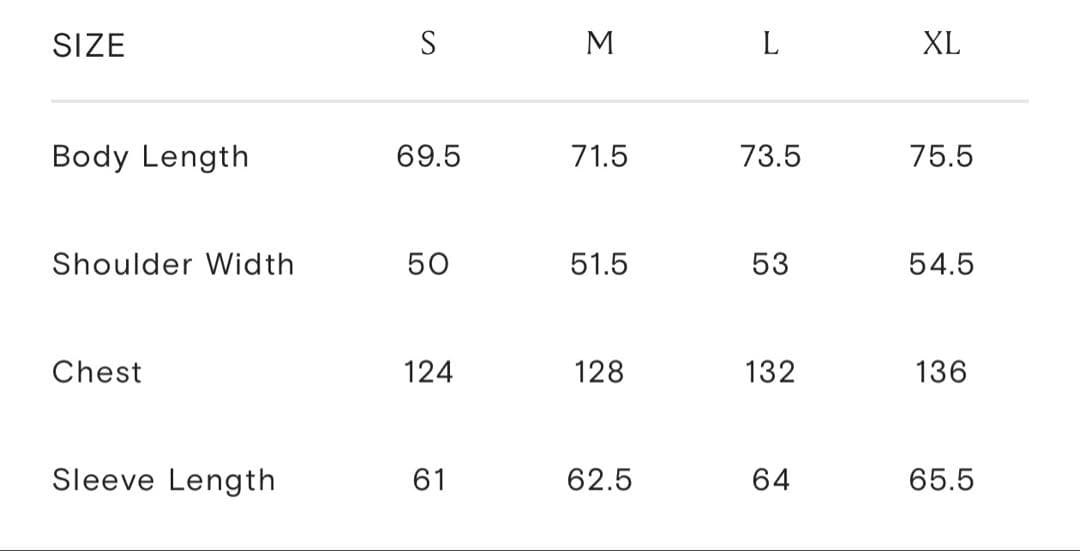This screenshot has width=1080, height=551.
Task: Select the XL size header
Action: click(942, 43)
